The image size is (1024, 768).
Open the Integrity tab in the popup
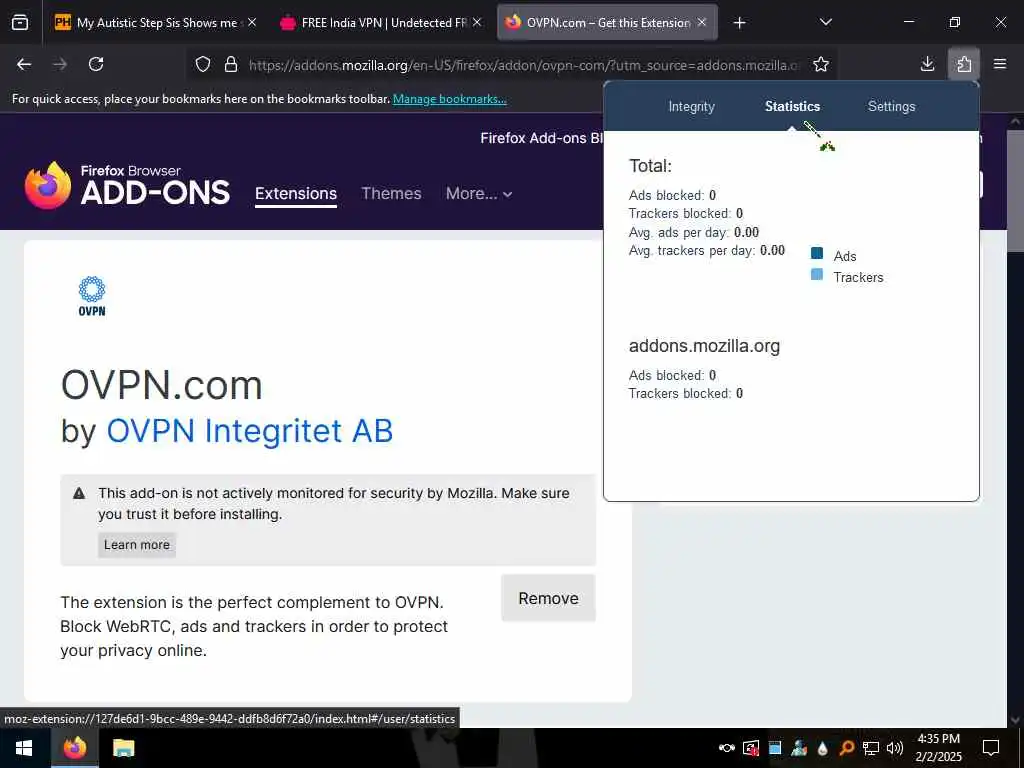tap(692, 106)
